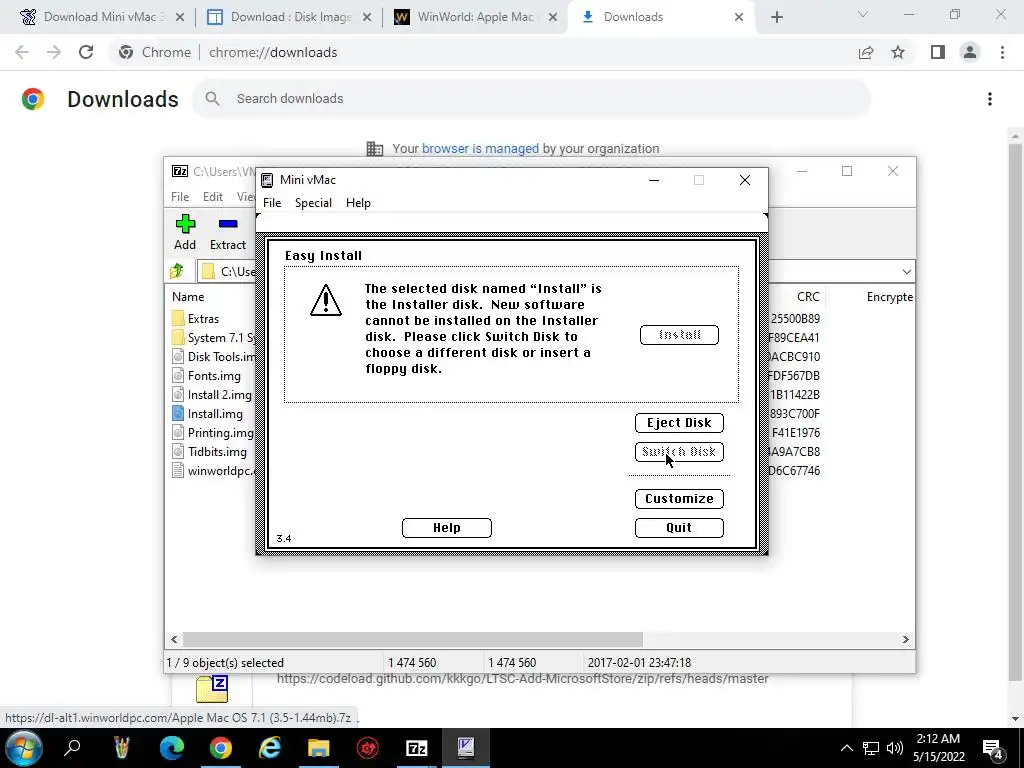
Task: Select Fonts.img in 7-Zip list
Action: [x=206, y=376]
